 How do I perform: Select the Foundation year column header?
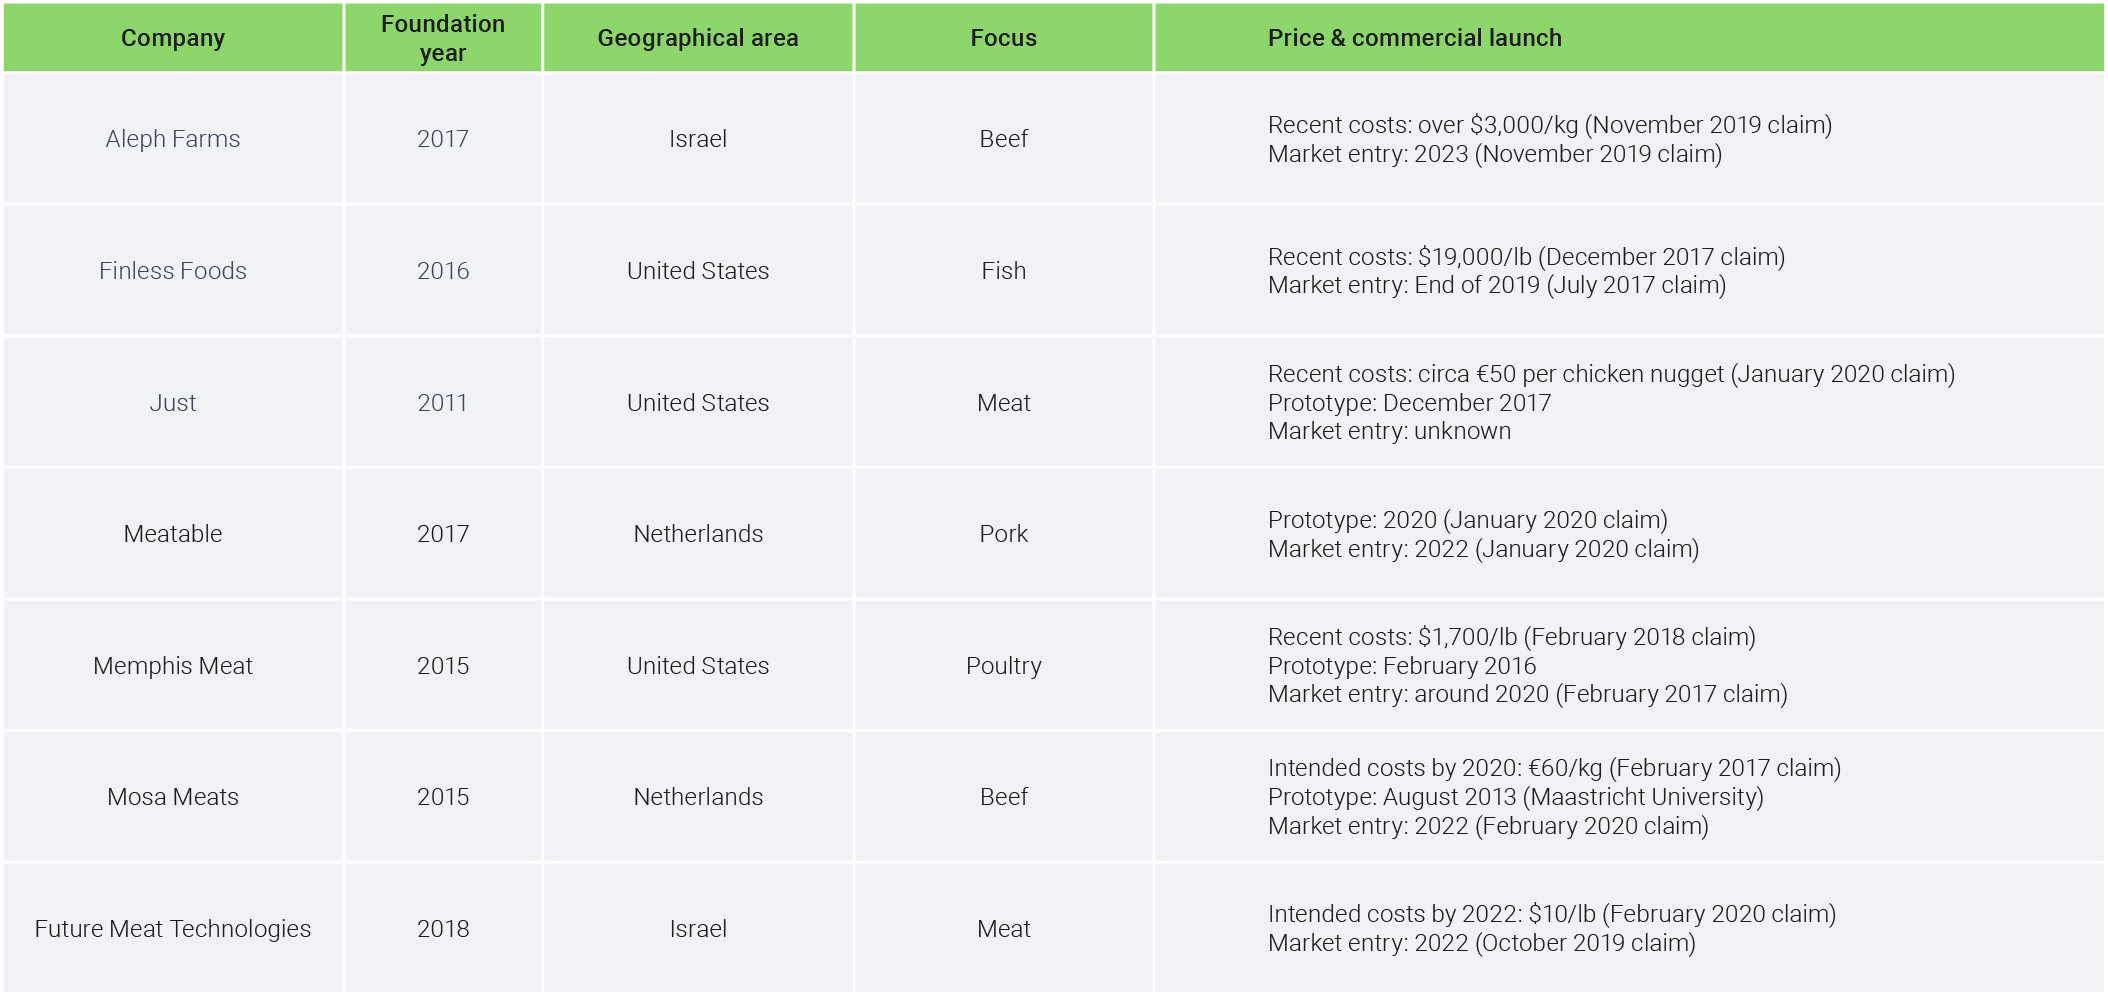coord(443,38)
